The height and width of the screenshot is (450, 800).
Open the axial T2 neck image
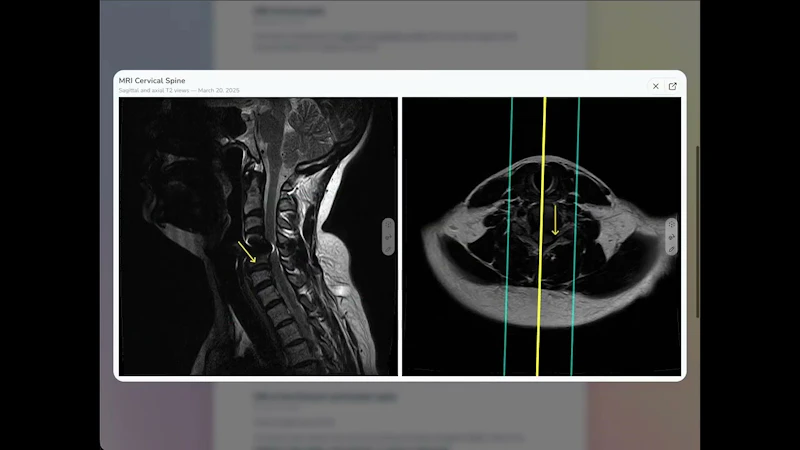pos(541,236)
